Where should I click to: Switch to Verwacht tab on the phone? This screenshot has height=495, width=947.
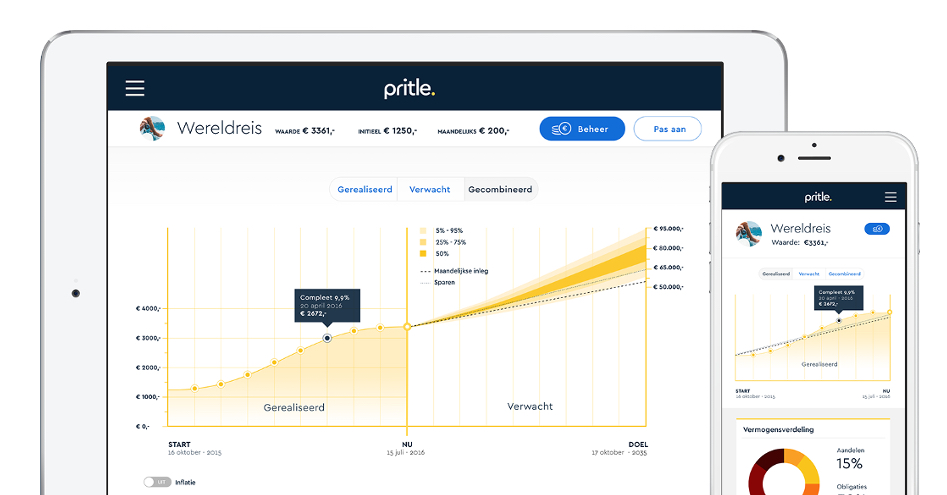tap(808, 273)
